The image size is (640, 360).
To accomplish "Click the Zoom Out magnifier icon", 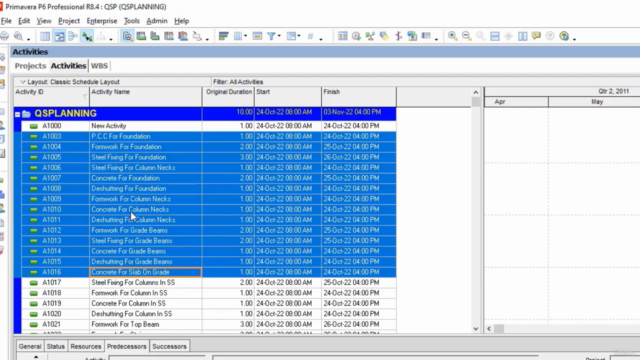I will tap(467, 36).
